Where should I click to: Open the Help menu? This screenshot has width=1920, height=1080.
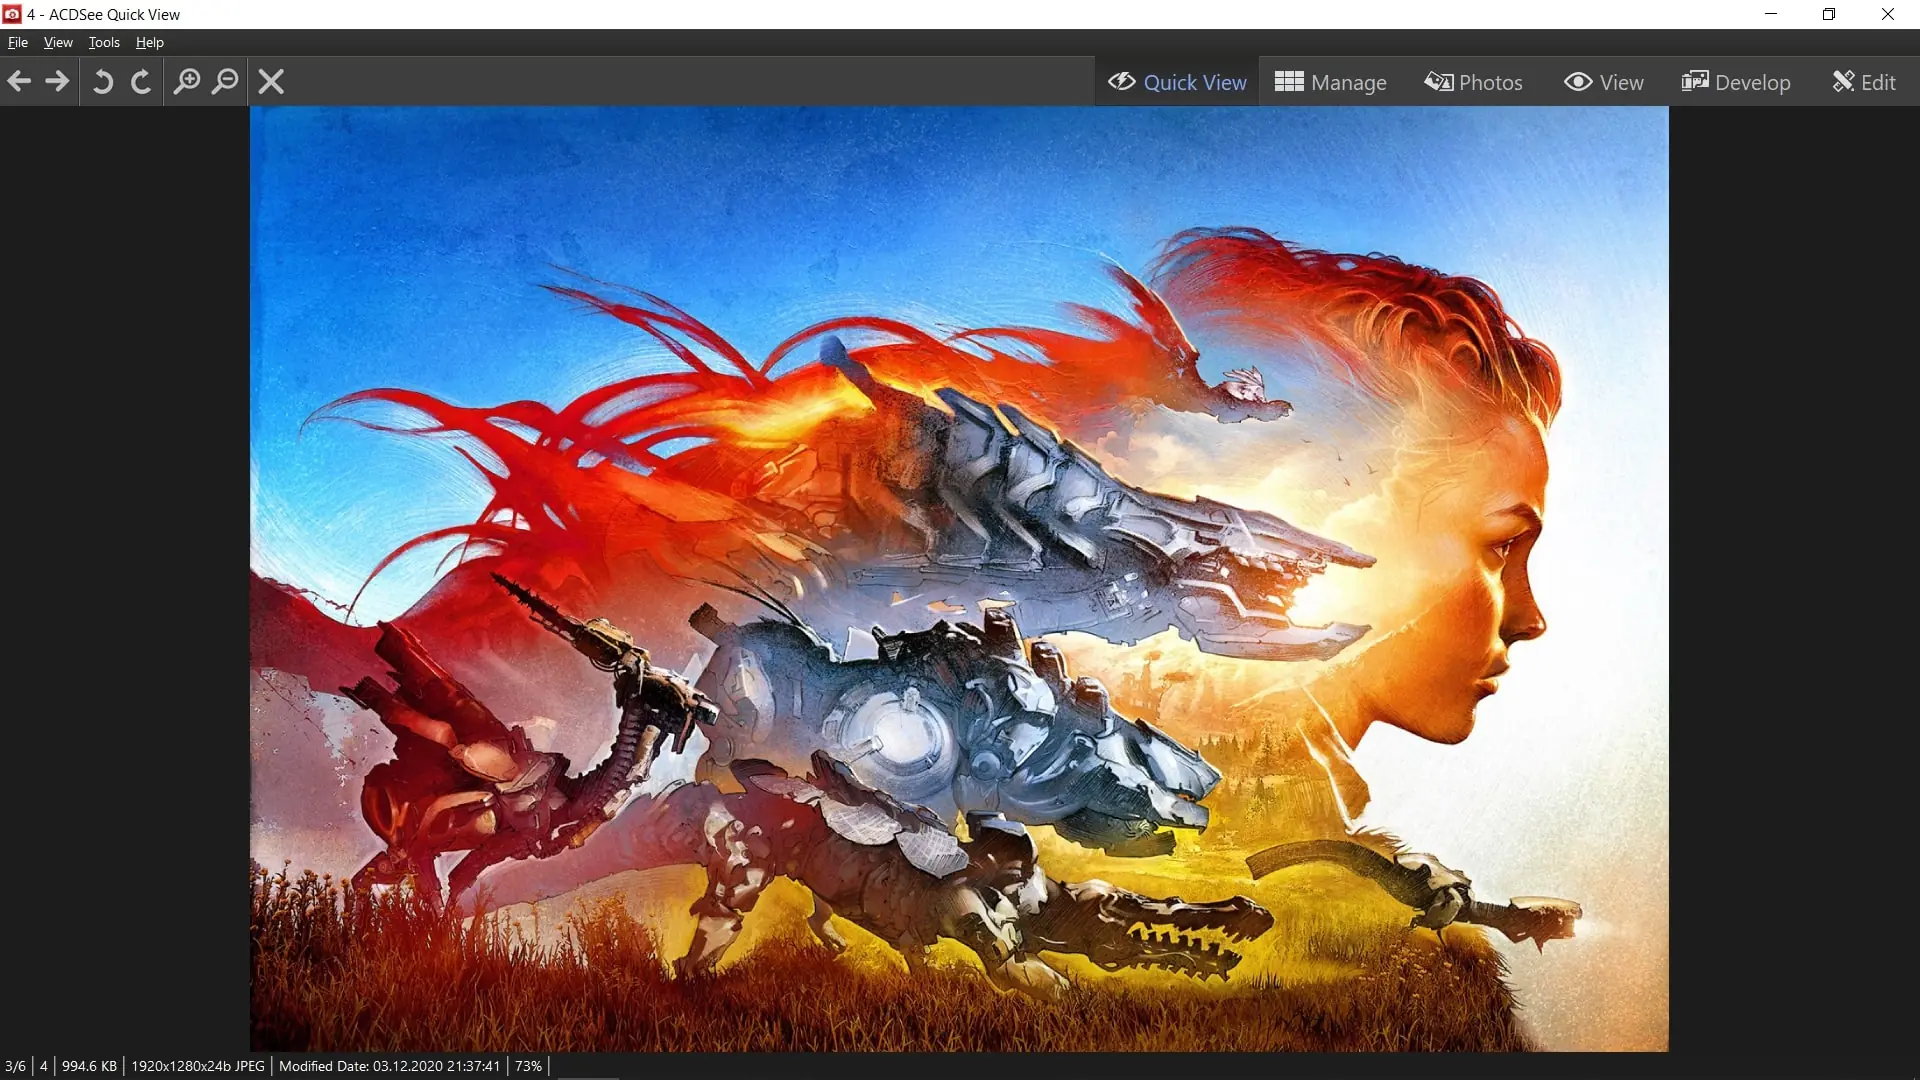point(150,42)
